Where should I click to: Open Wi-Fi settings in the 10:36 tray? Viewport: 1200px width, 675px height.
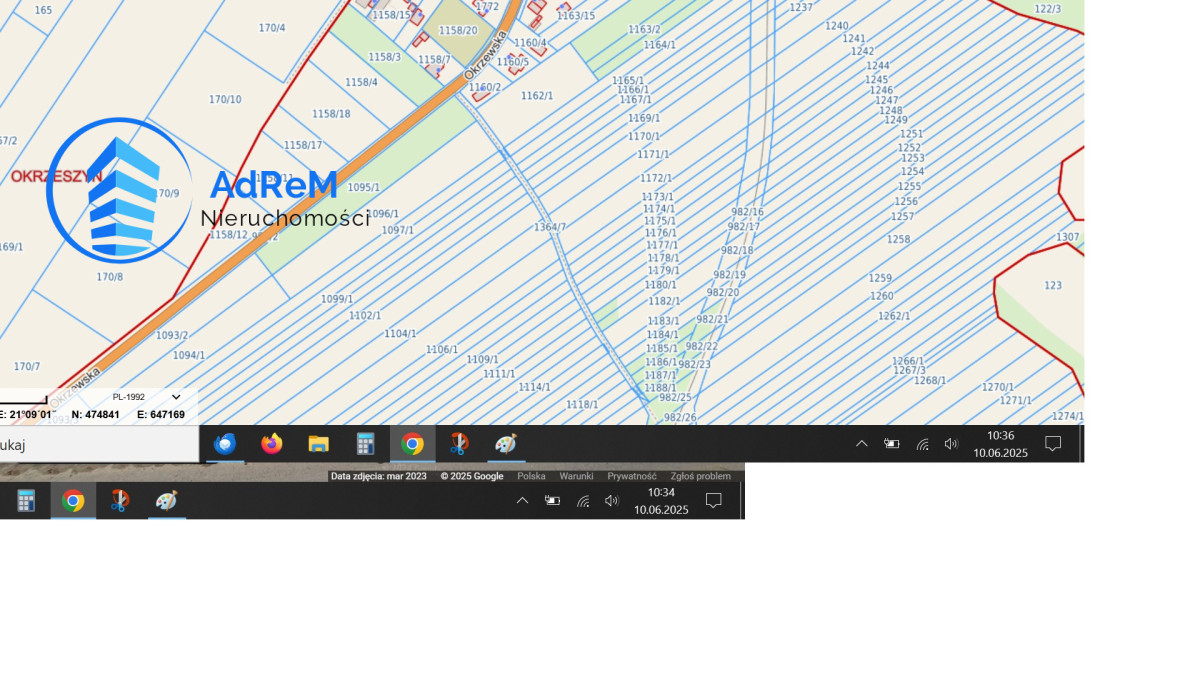pyautogui.click(x=922, y=444)
